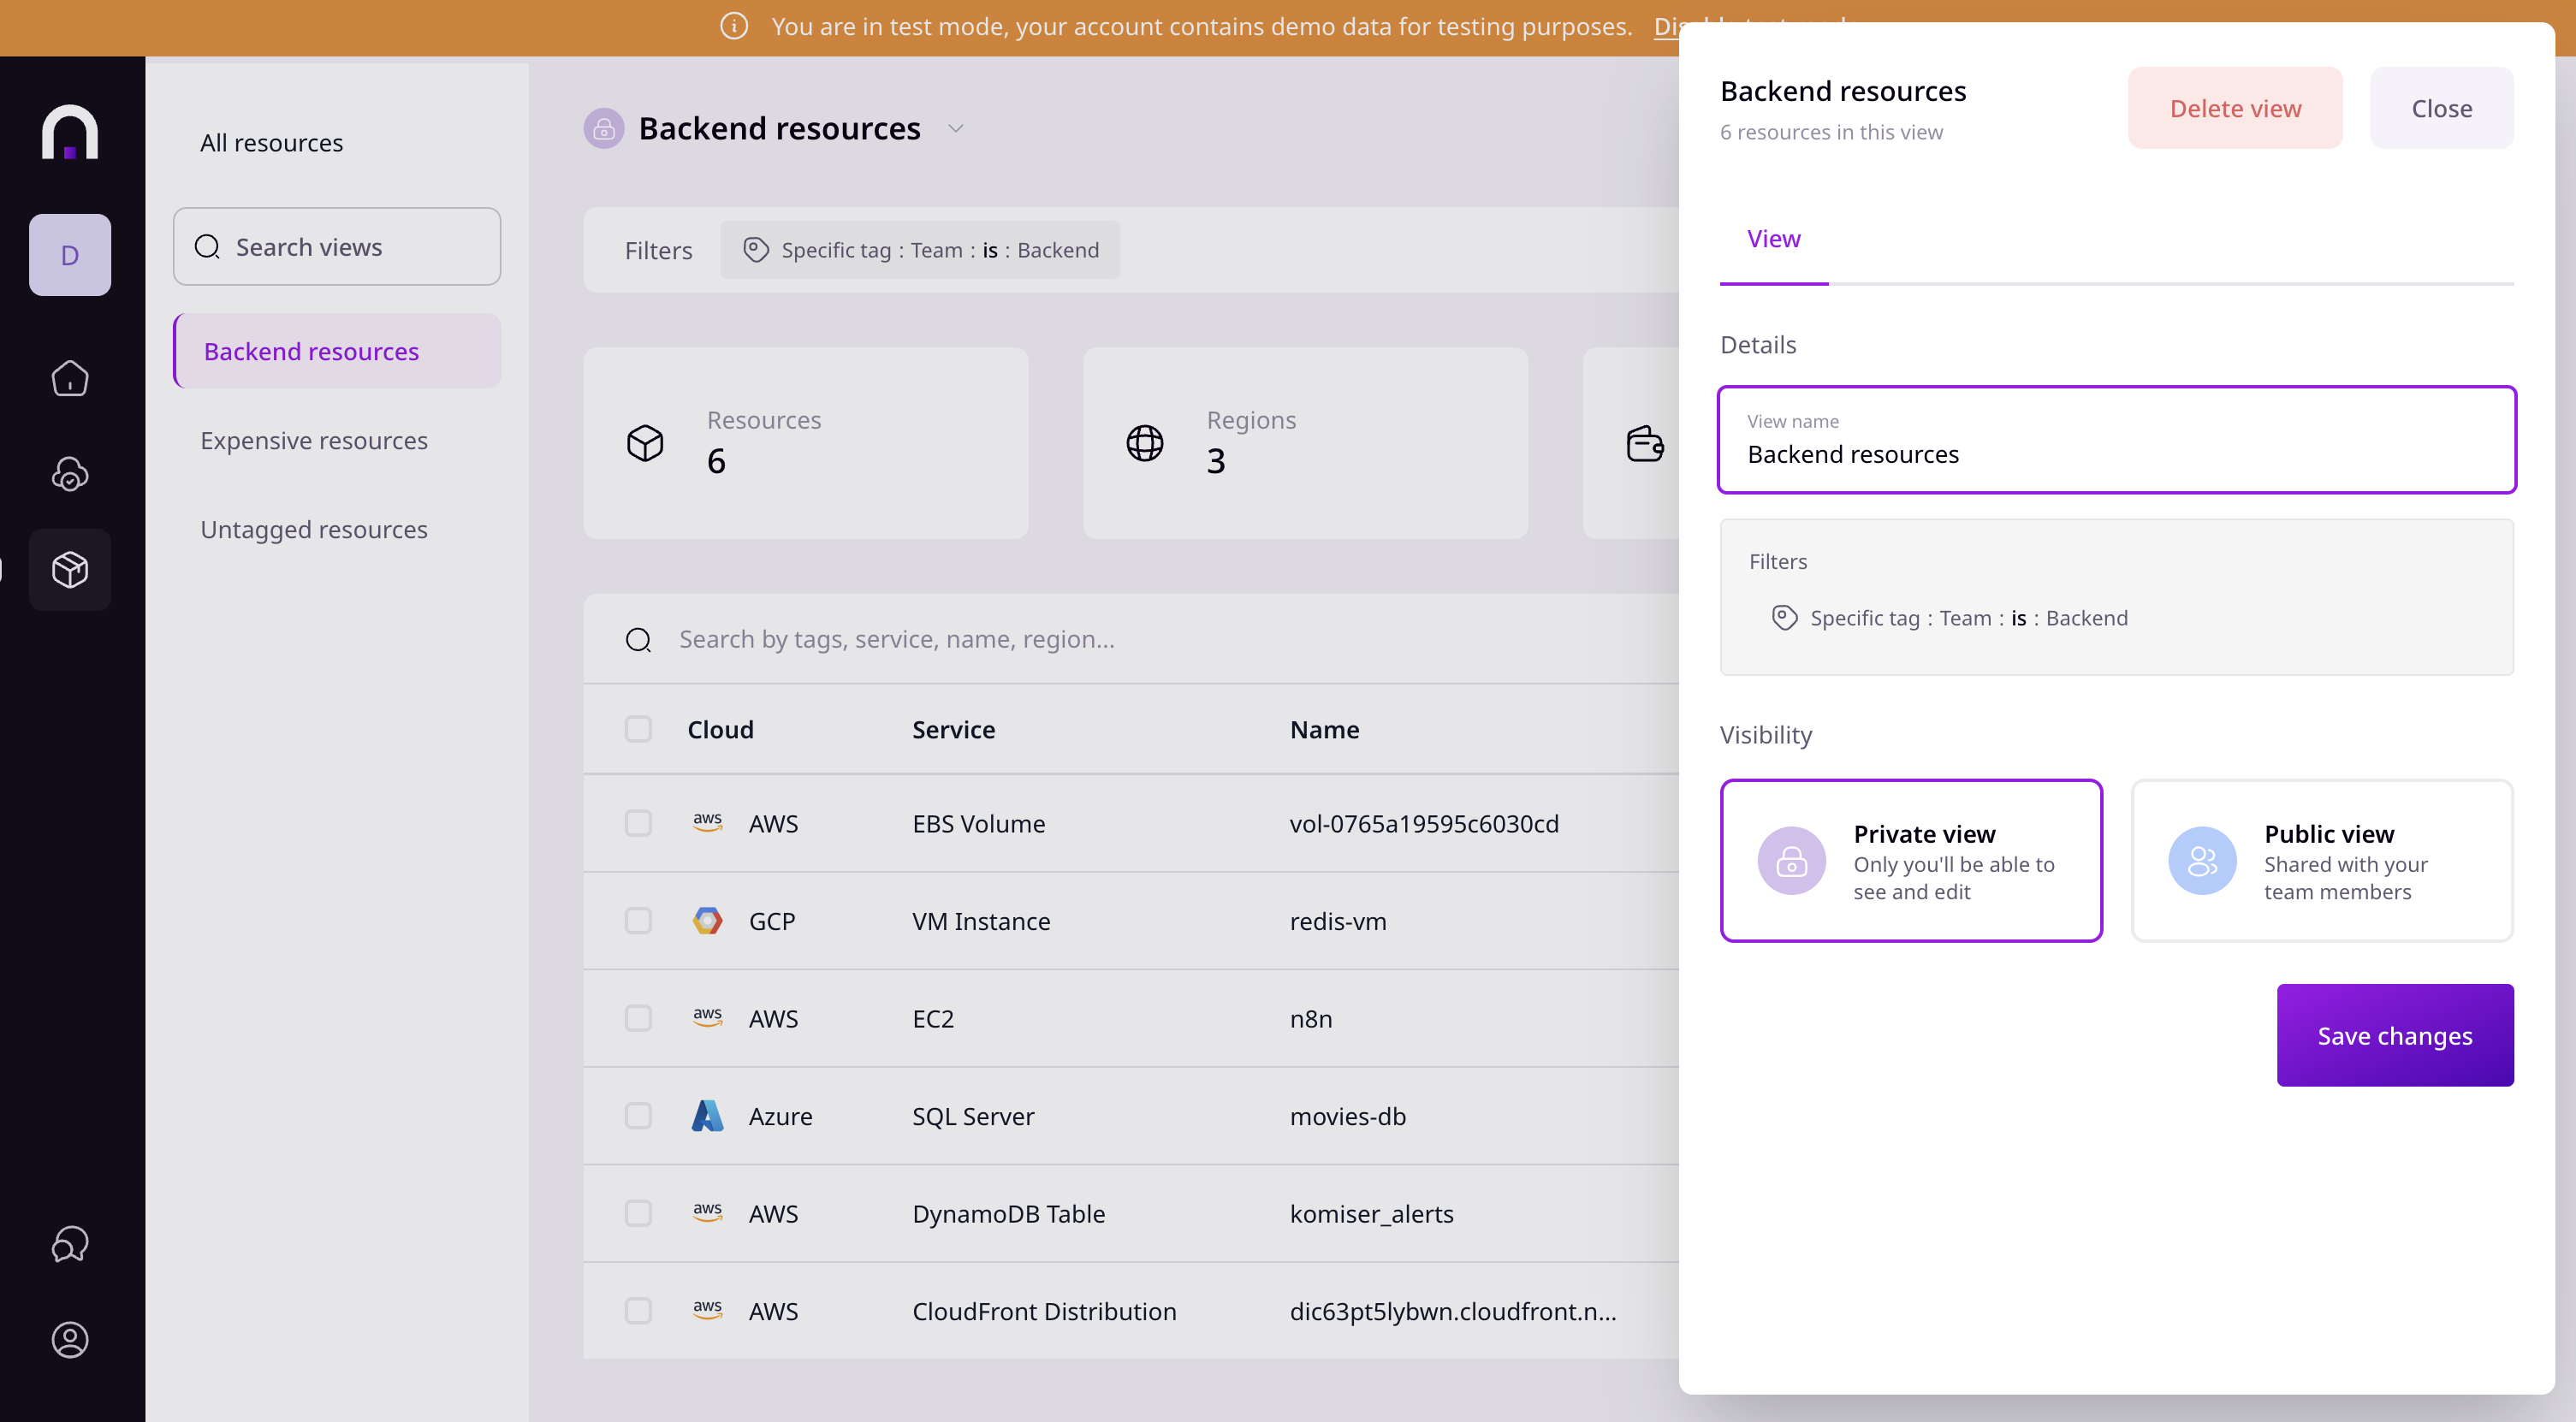Expand the Backend resources title chevron

tap(955, 128)
